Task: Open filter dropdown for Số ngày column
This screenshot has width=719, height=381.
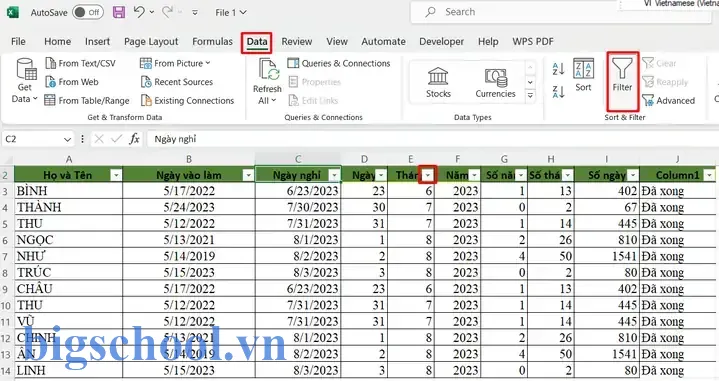Action: pyautogui.click(x=633, y=175)
